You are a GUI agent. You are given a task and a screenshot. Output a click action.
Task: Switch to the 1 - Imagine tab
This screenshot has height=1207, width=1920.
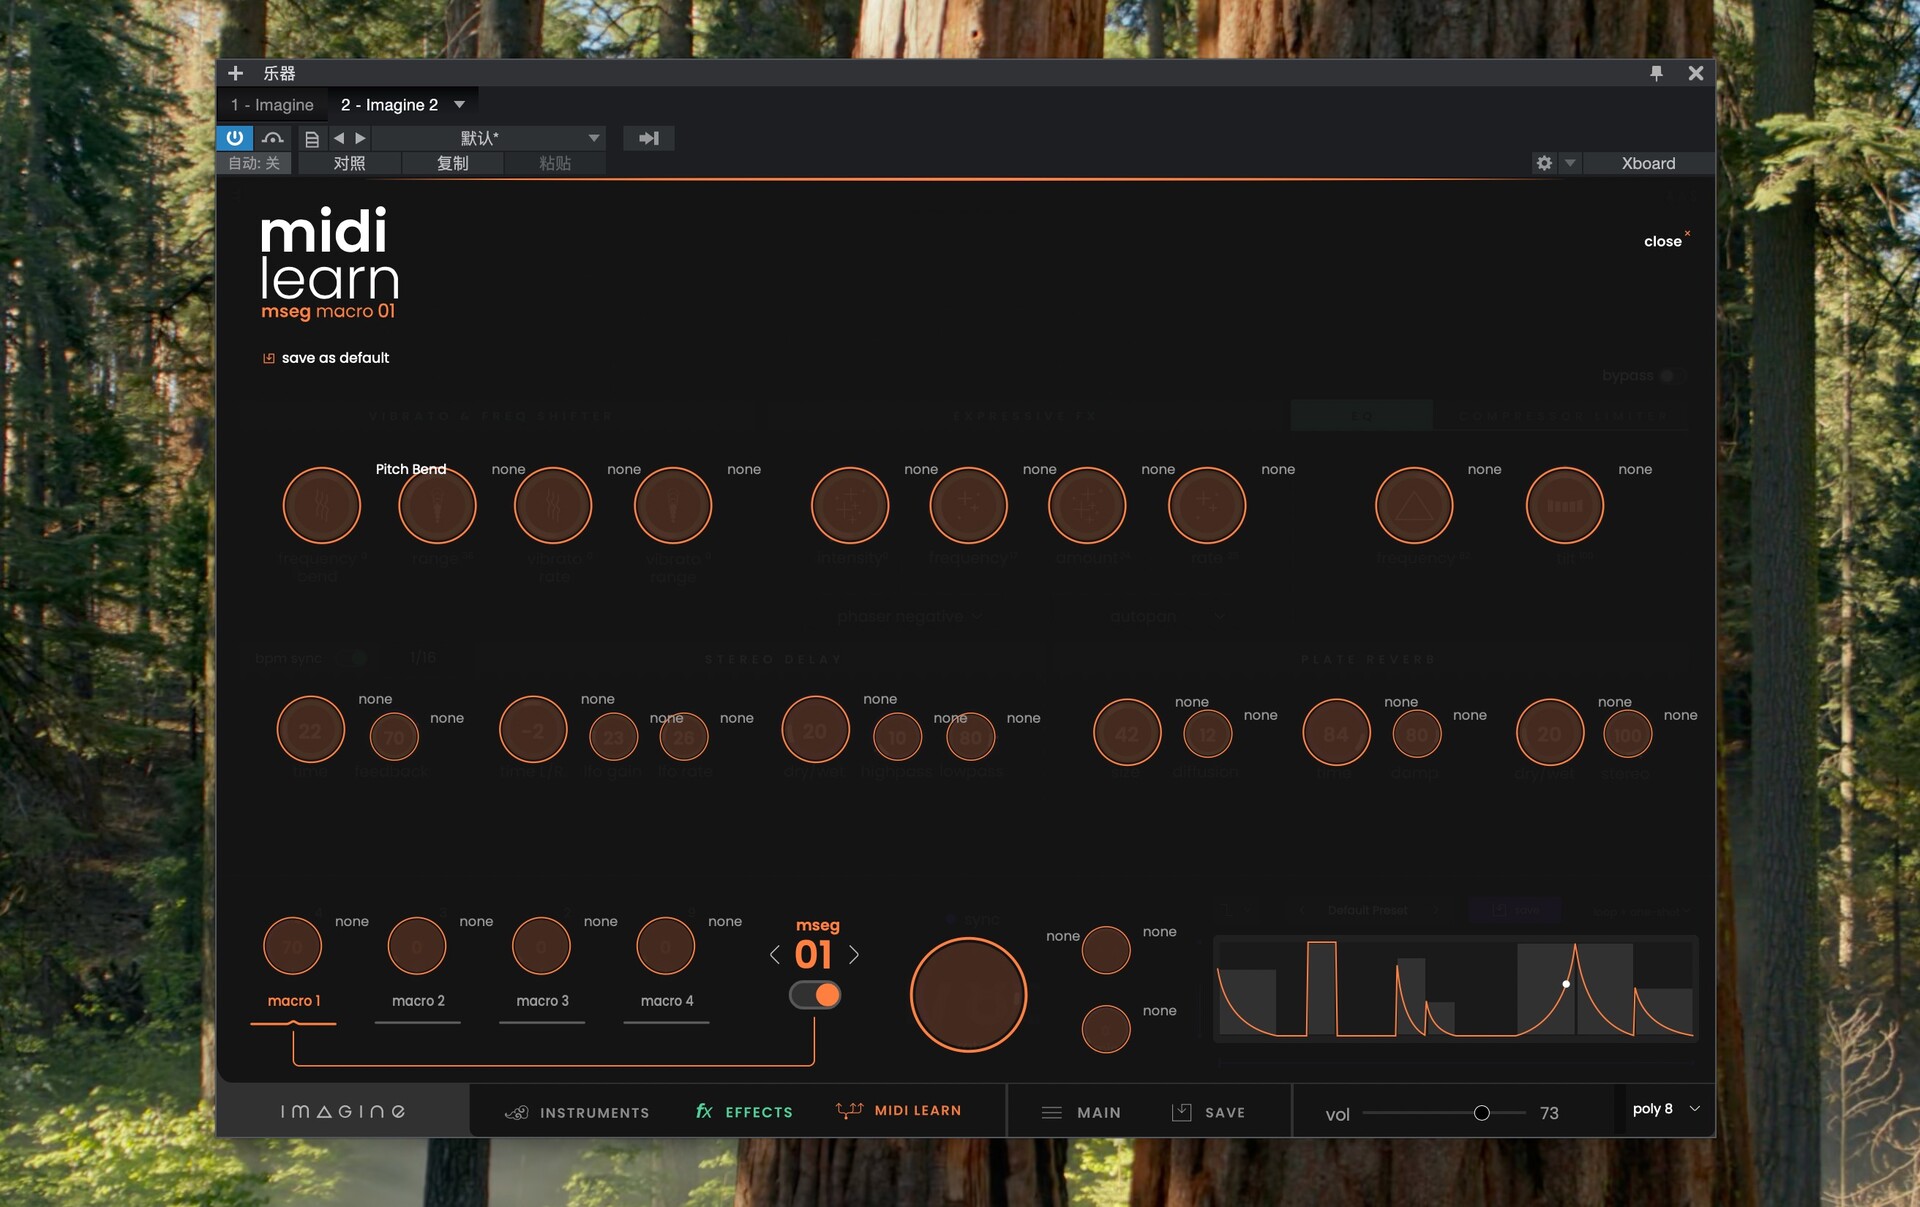pyautogui.click(x=272, y=105)
